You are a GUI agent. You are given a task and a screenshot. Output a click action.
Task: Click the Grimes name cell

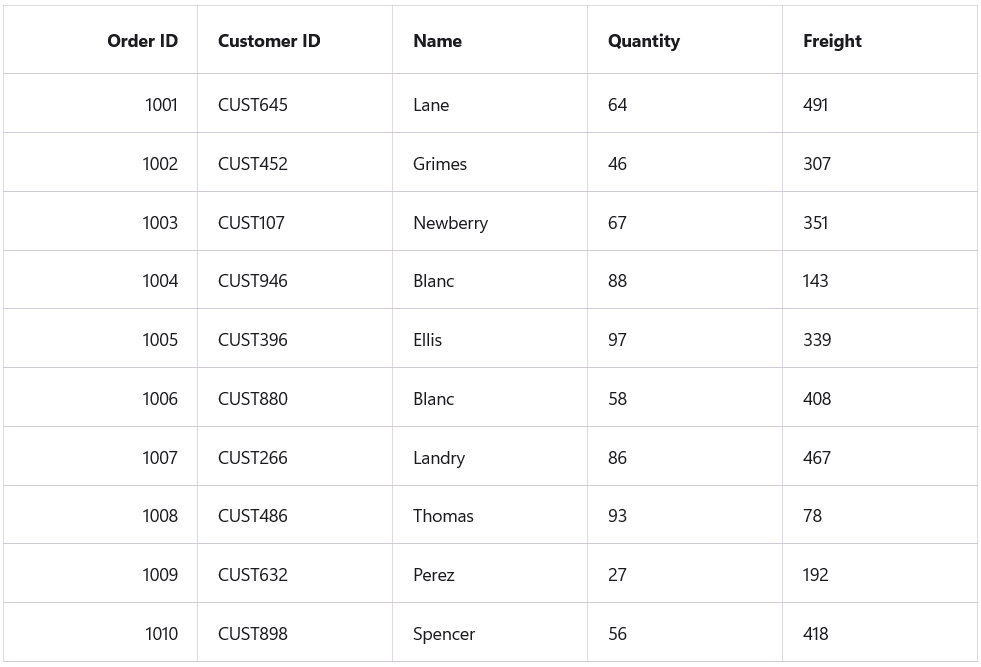tap(439, 164)
